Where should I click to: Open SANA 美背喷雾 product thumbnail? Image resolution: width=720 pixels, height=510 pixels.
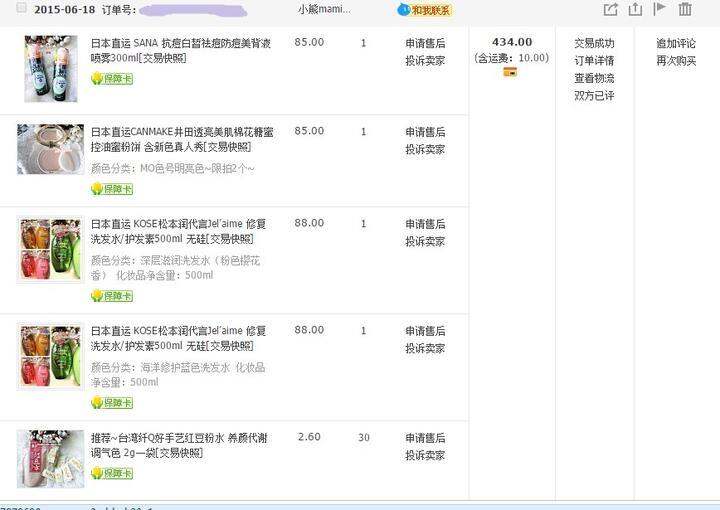tap(51, 69)
